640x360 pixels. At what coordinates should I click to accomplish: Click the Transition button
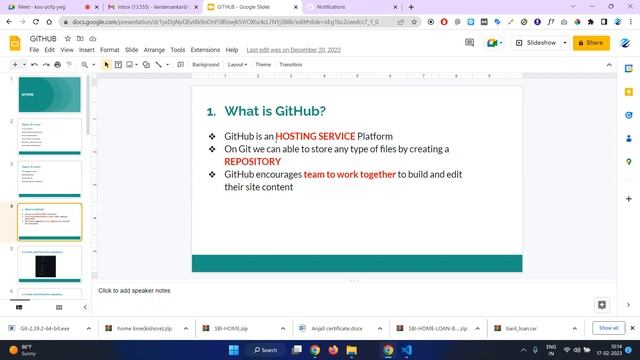click(x=291, y=64)
